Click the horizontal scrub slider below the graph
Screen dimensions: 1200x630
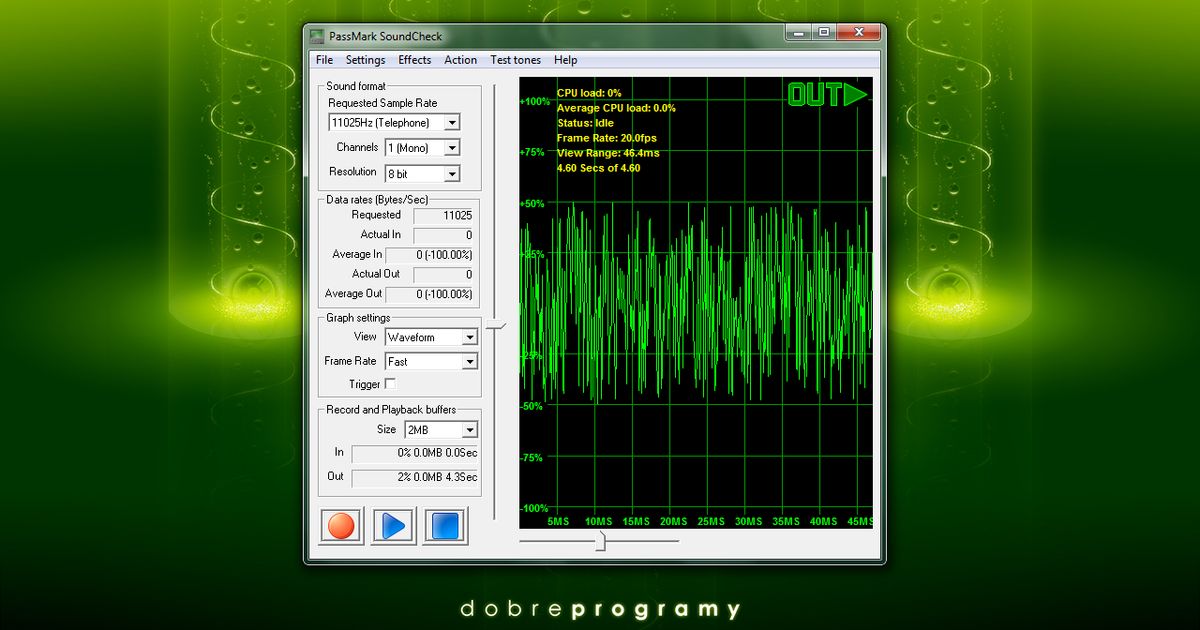click(603, 541)
